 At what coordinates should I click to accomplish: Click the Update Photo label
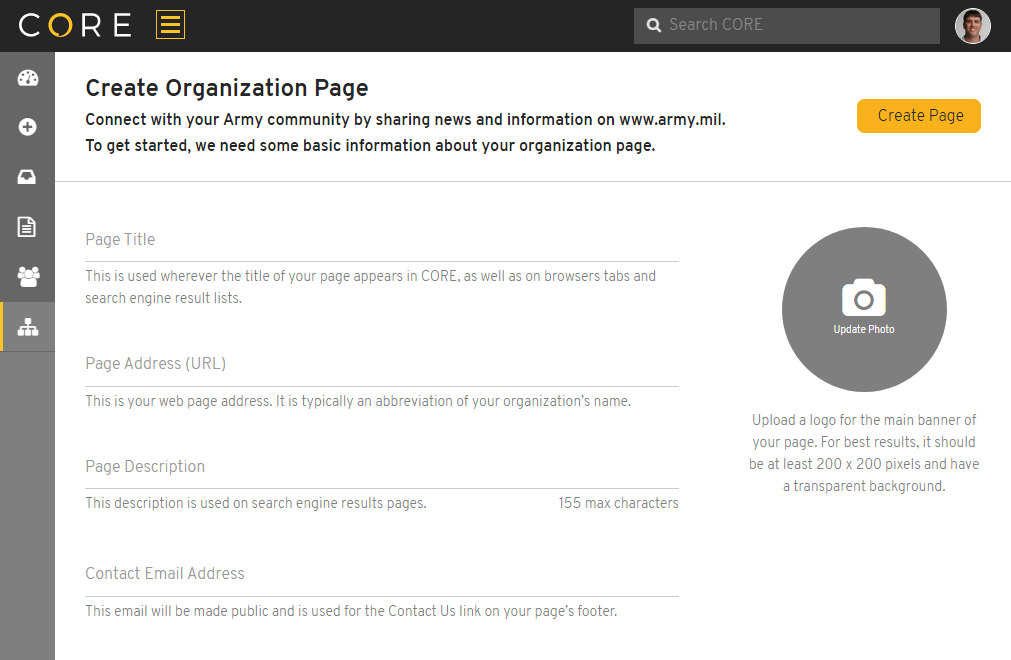(864, 329)
